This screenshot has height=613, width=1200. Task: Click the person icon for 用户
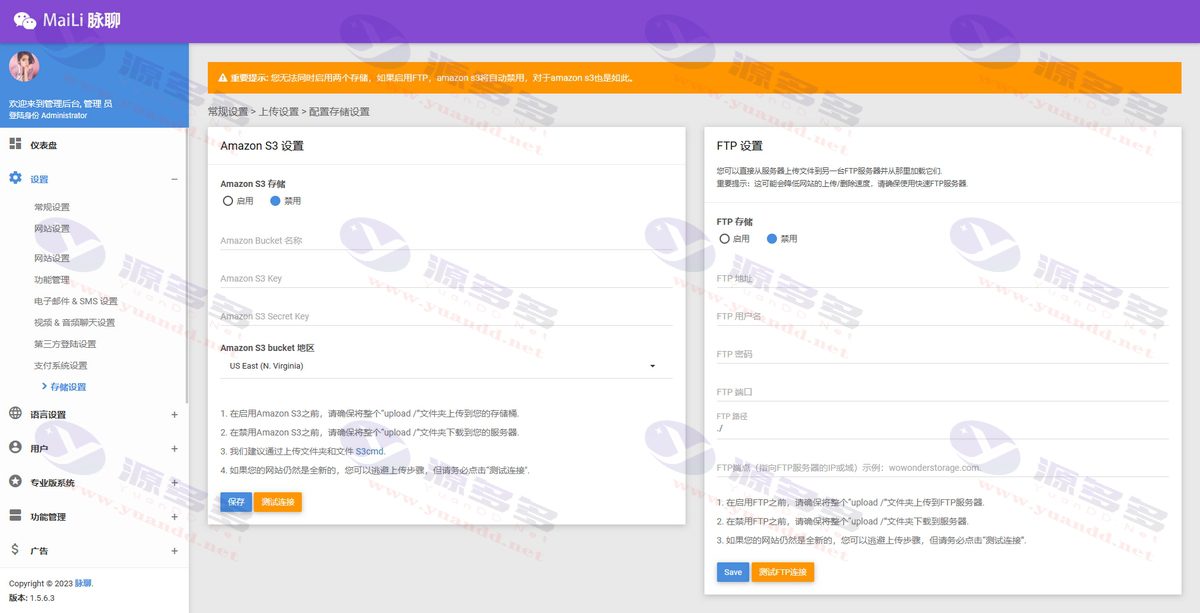point(15,448)
